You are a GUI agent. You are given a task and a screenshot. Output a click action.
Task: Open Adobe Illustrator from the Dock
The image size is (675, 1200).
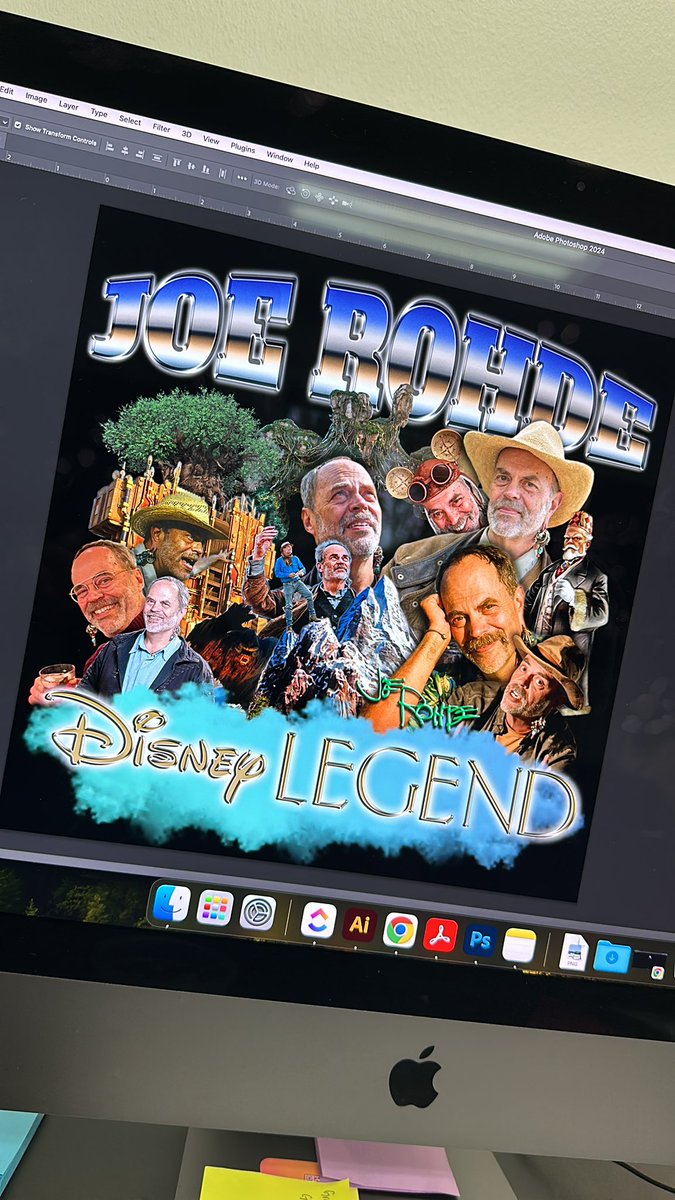(x=359, y=925)
